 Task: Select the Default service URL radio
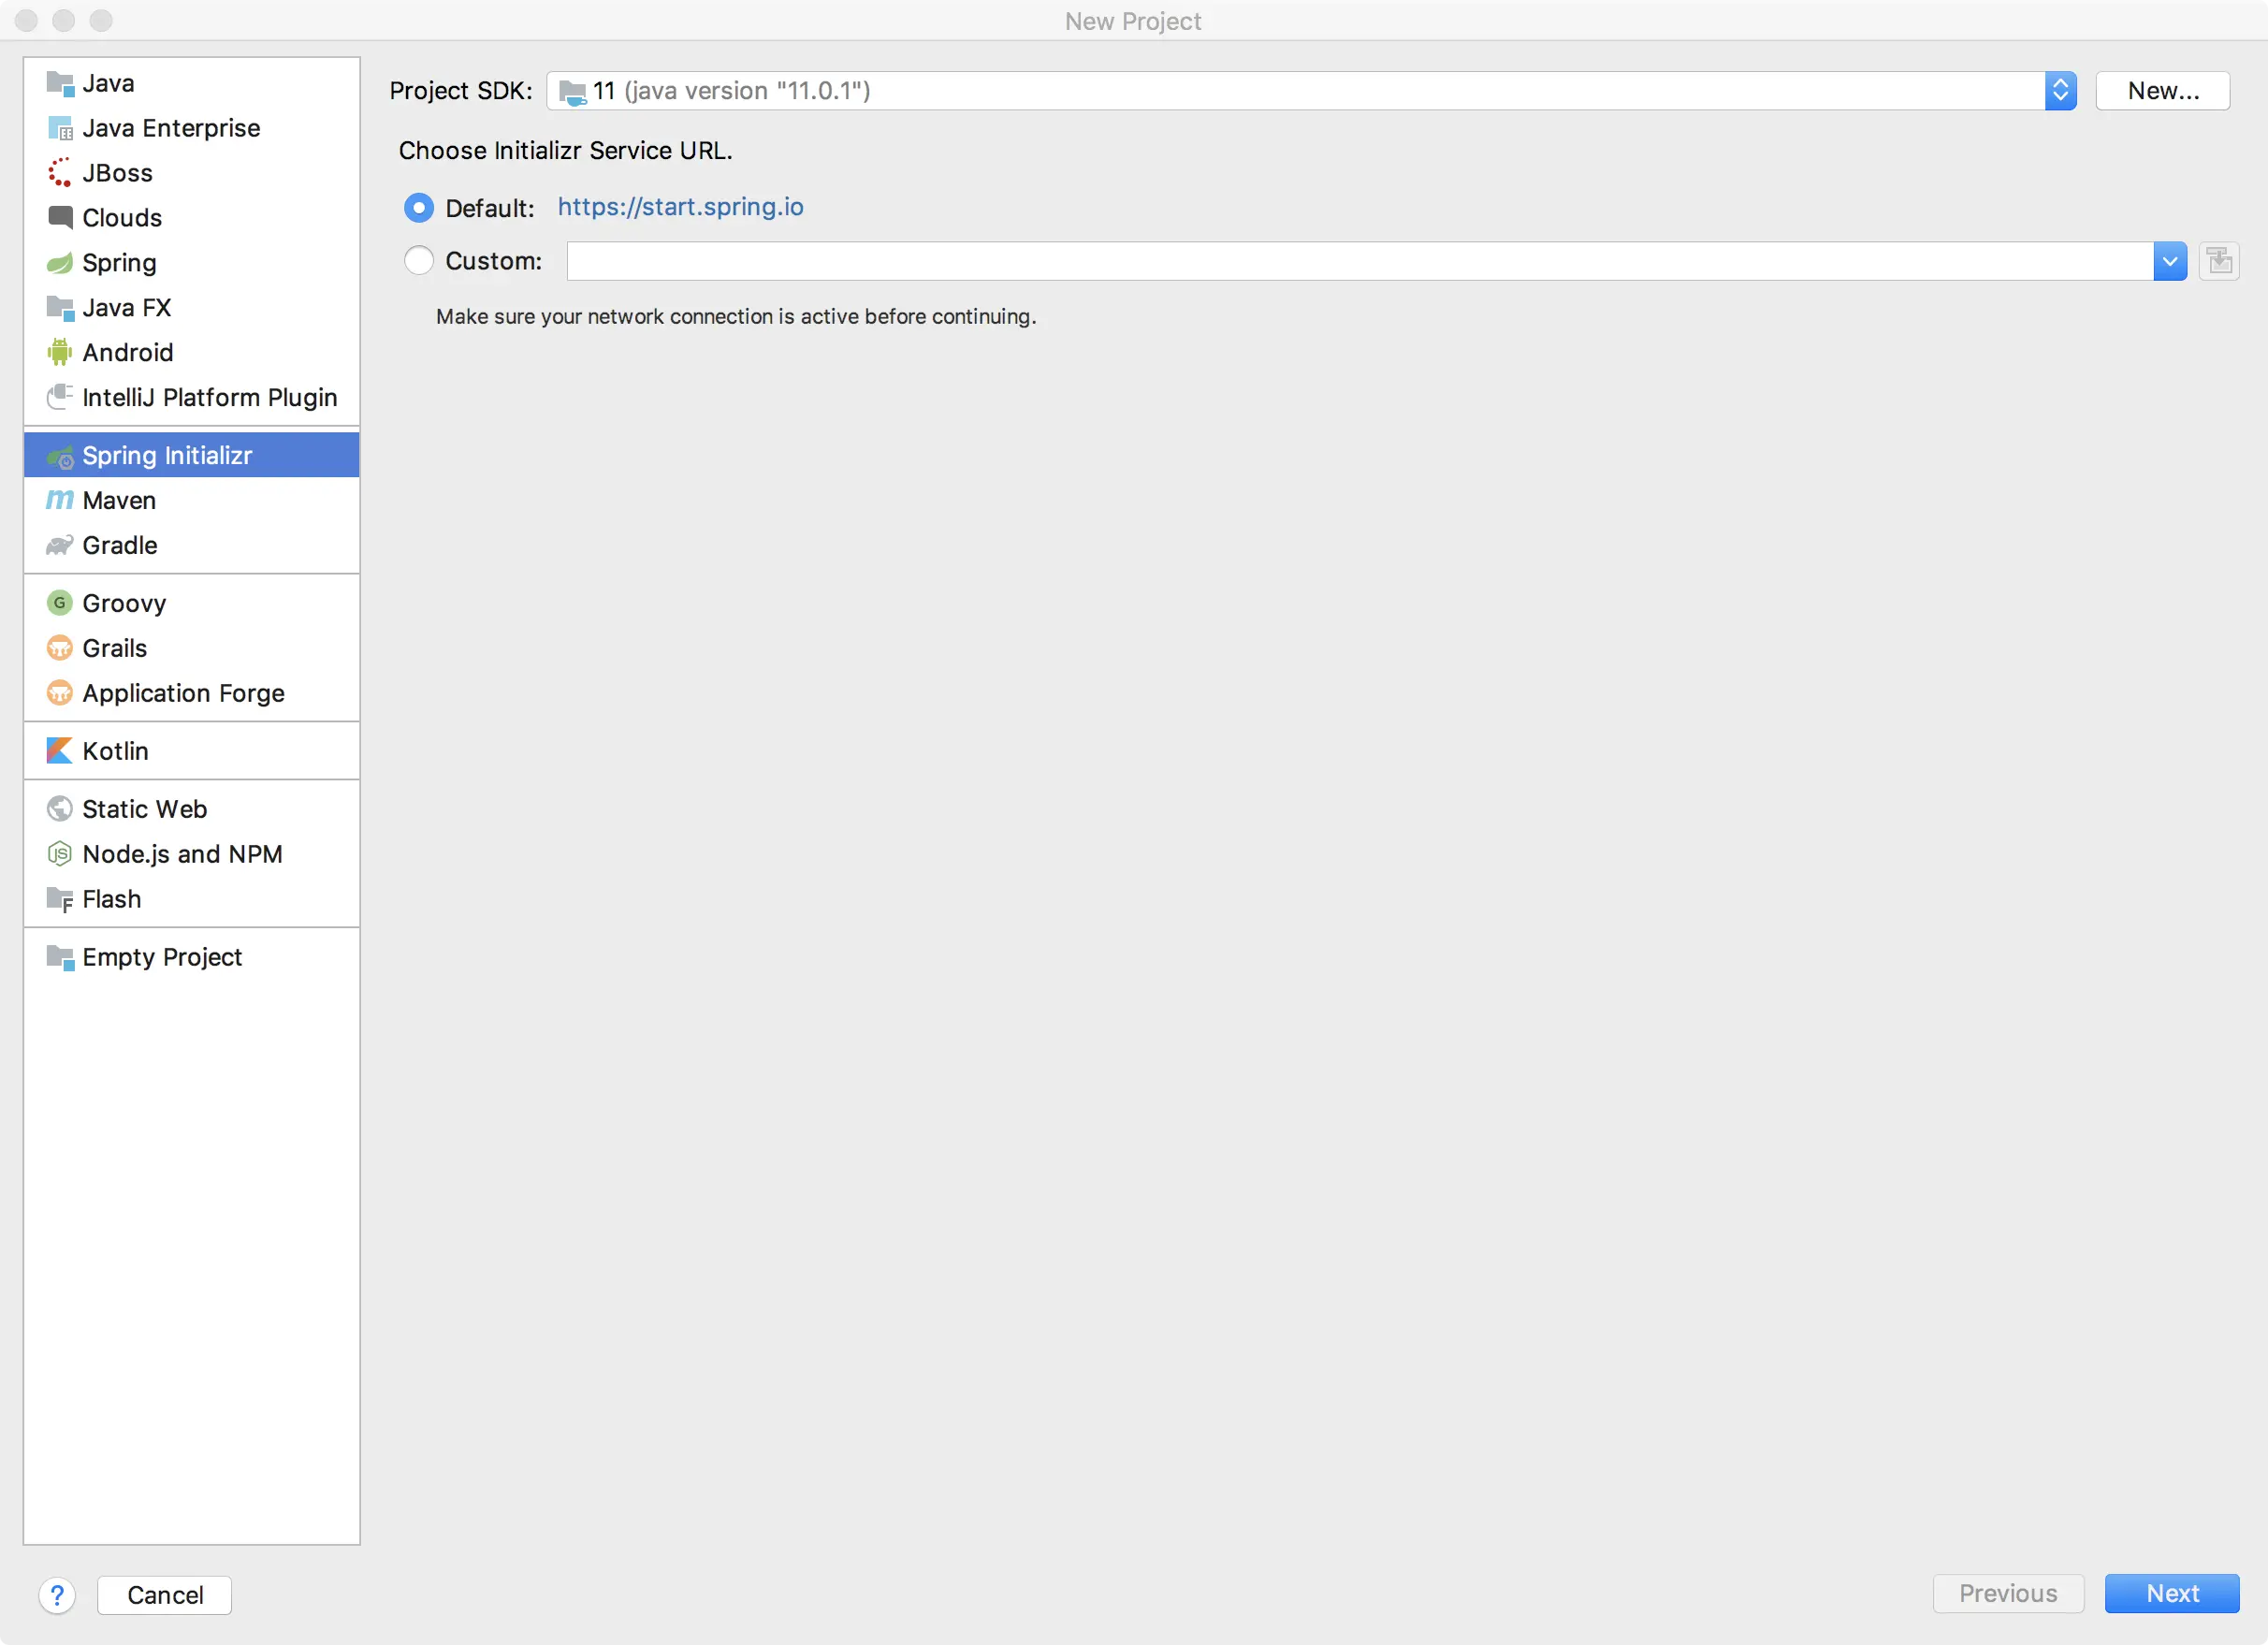click(x=419, y=208)
